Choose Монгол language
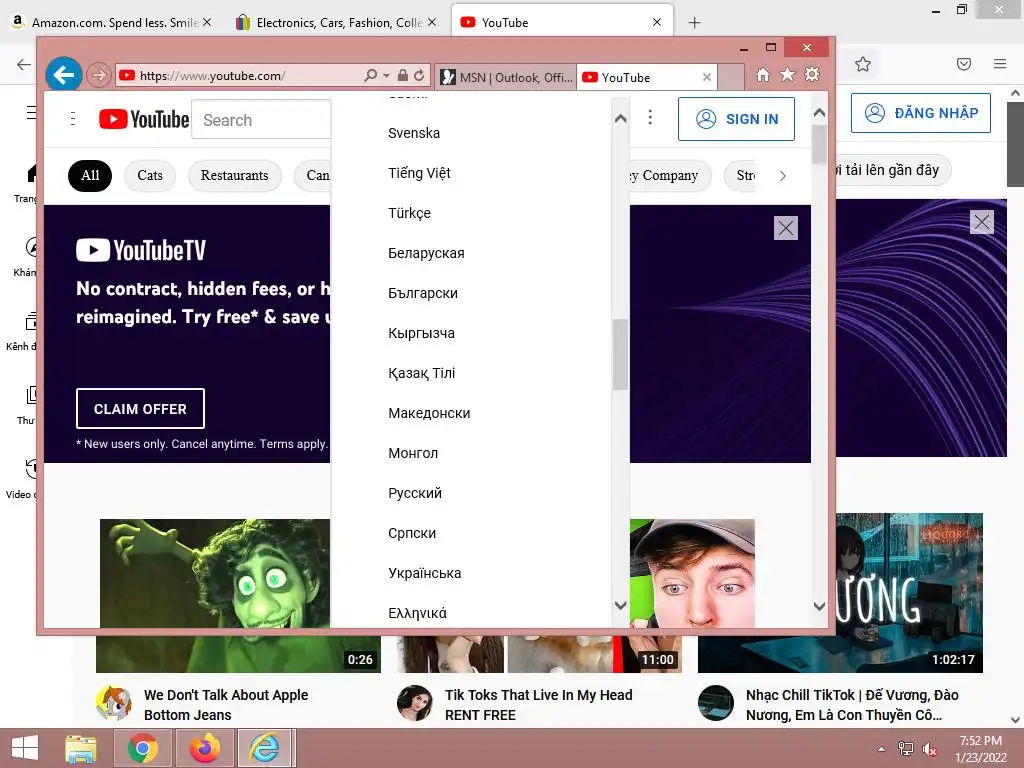Image resolution: width=1024 pixels, height=768 pixels. point(413,453)
